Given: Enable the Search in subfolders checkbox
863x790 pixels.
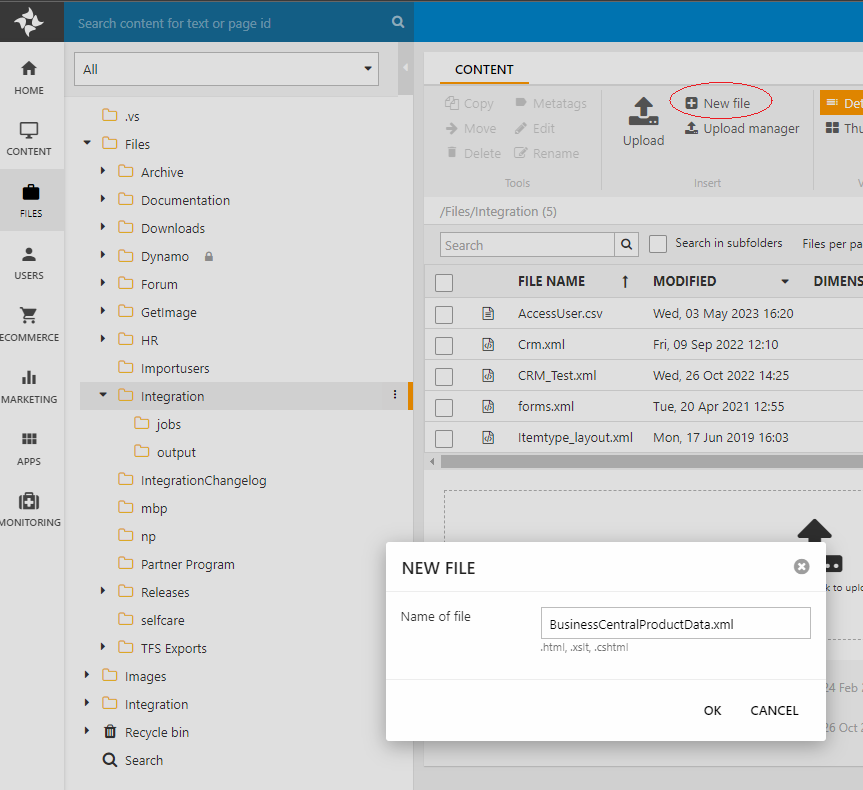Looking at the screenshot, I should 658,244.
